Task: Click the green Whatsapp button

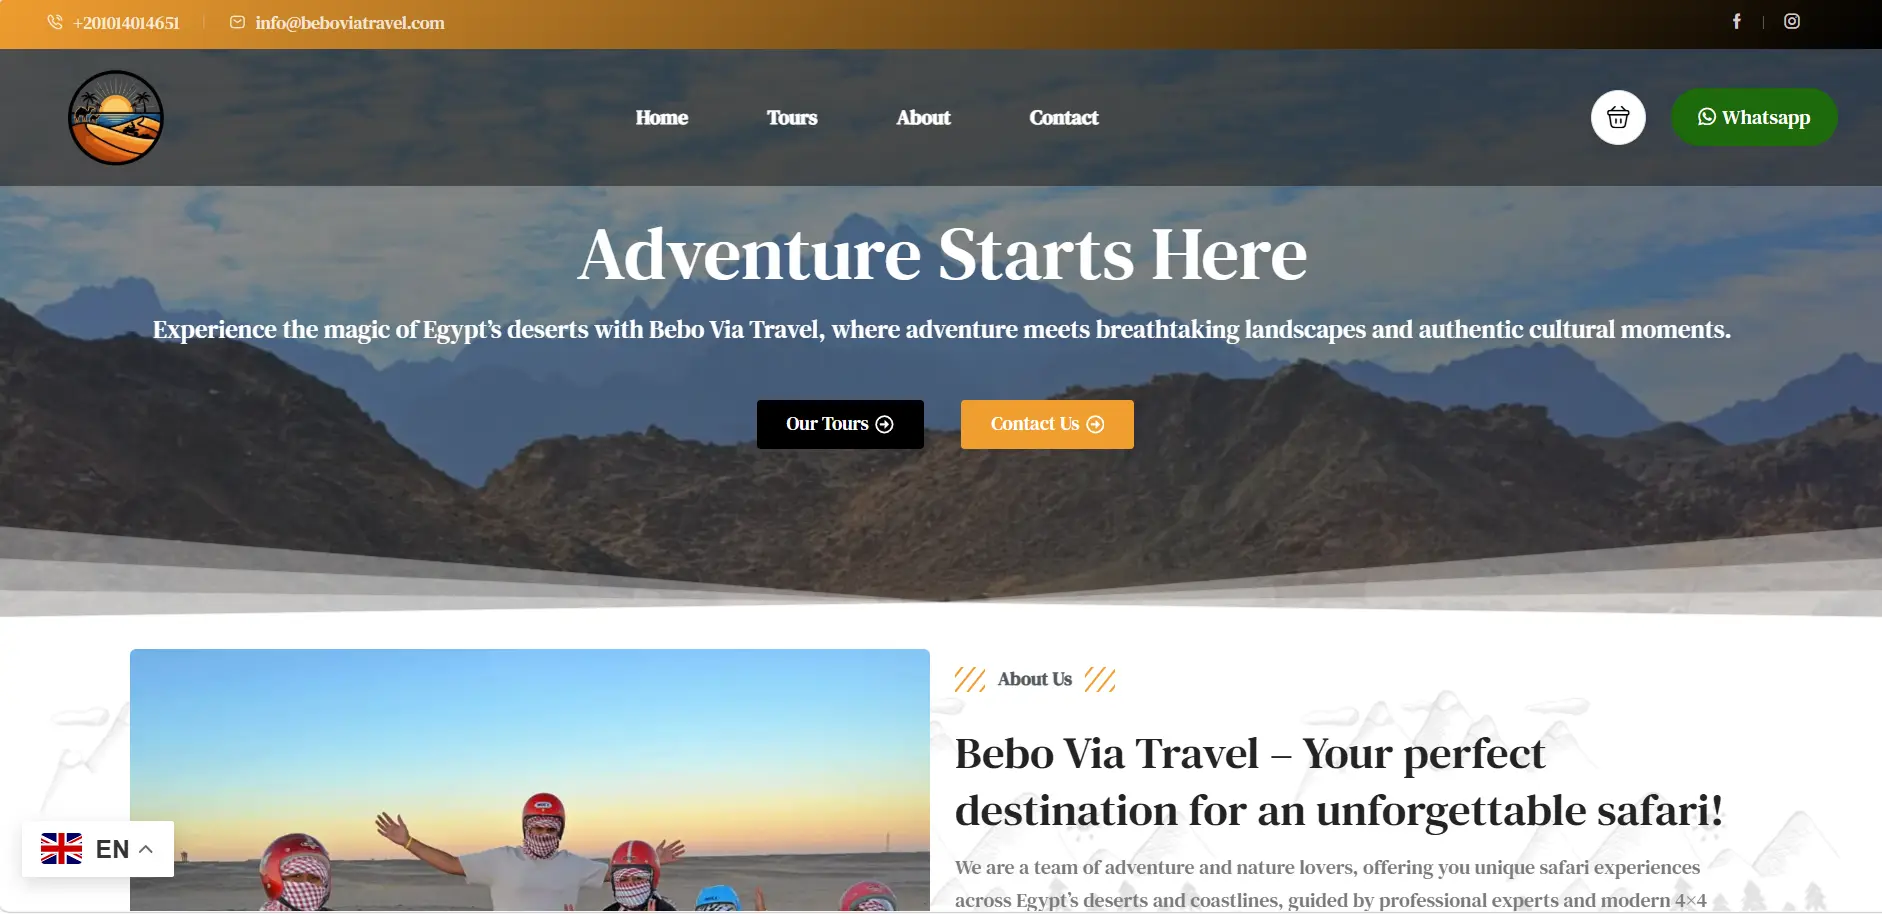Action: click(1754, 117)
